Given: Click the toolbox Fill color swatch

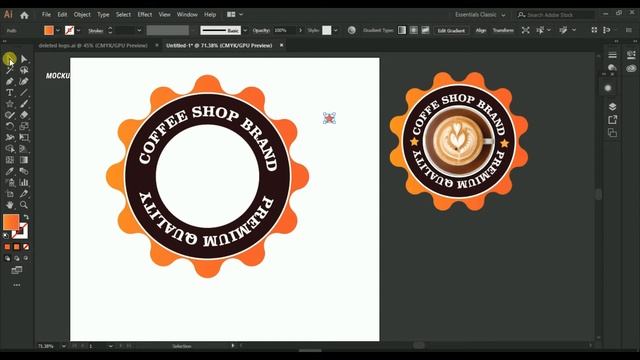Looking at the screenshot, I should [x=11, y=222].
